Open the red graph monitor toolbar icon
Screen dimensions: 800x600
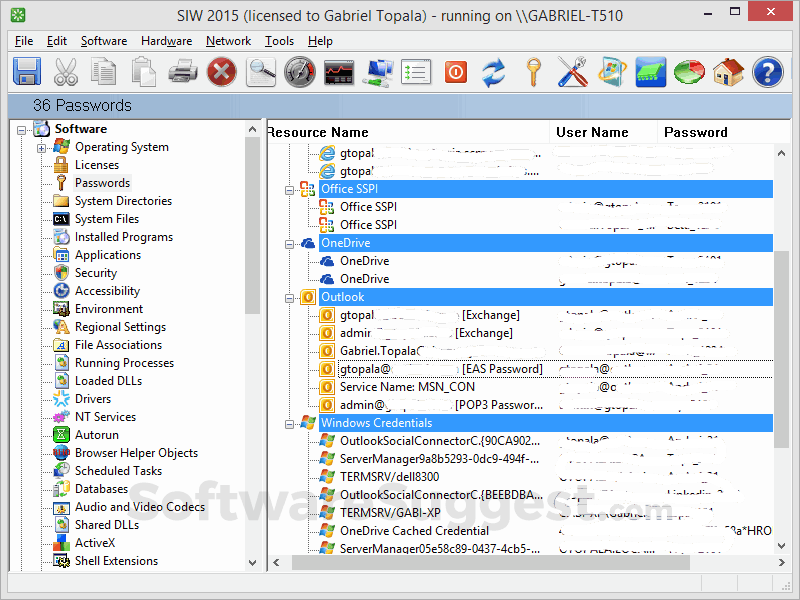click(339, 72)
